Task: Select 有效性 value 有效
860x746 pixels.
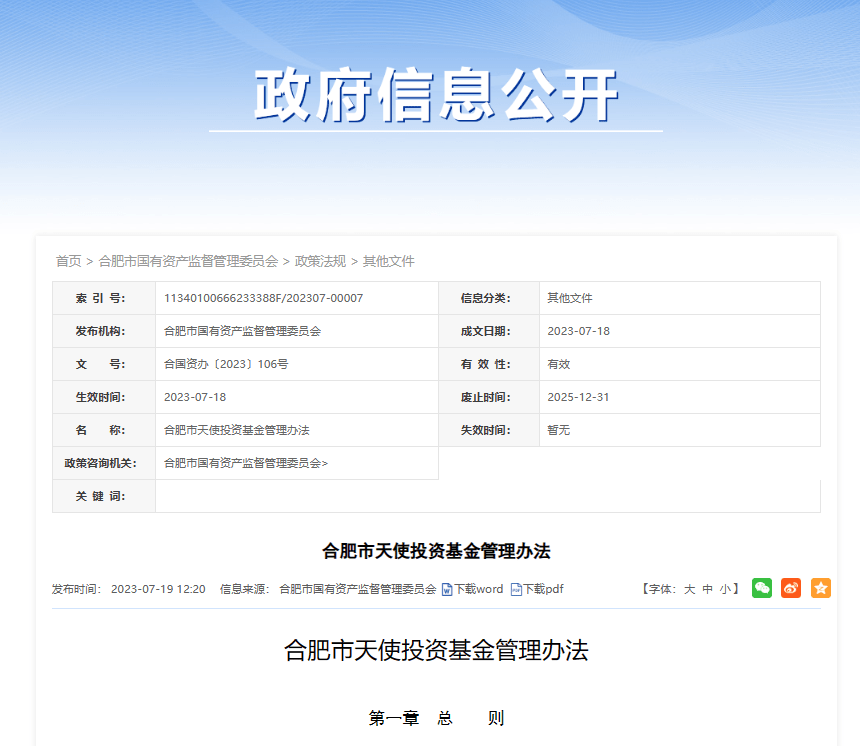Action: [558, 364]
